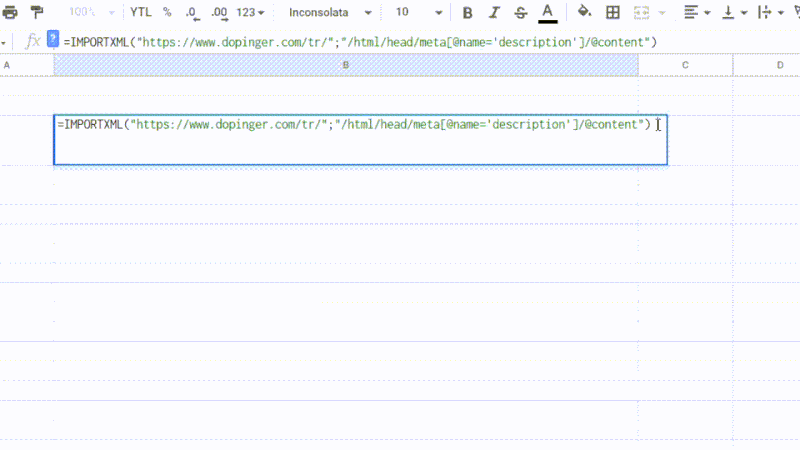Decrease decimal places
Screen dimensions: 800x450
[x=192, y=13]
